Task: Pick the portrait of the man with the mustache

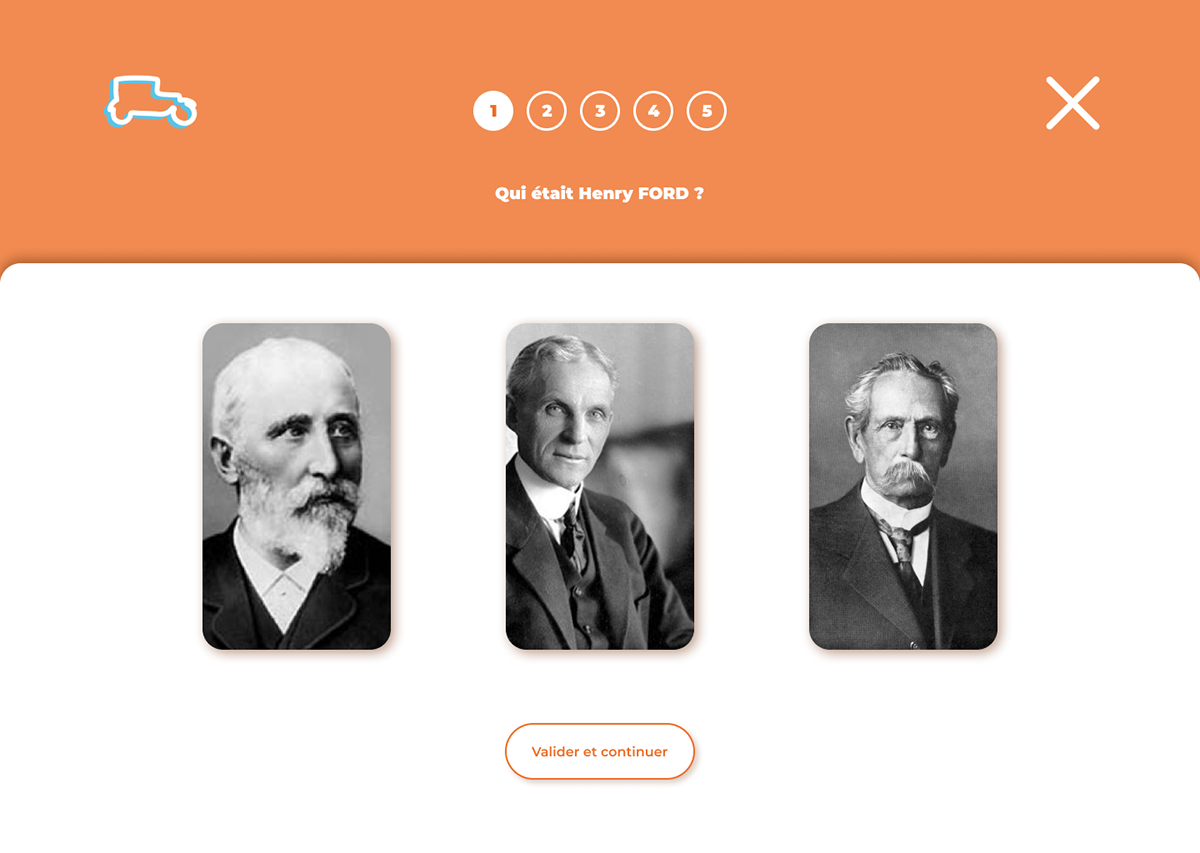Action: point(903,486)
